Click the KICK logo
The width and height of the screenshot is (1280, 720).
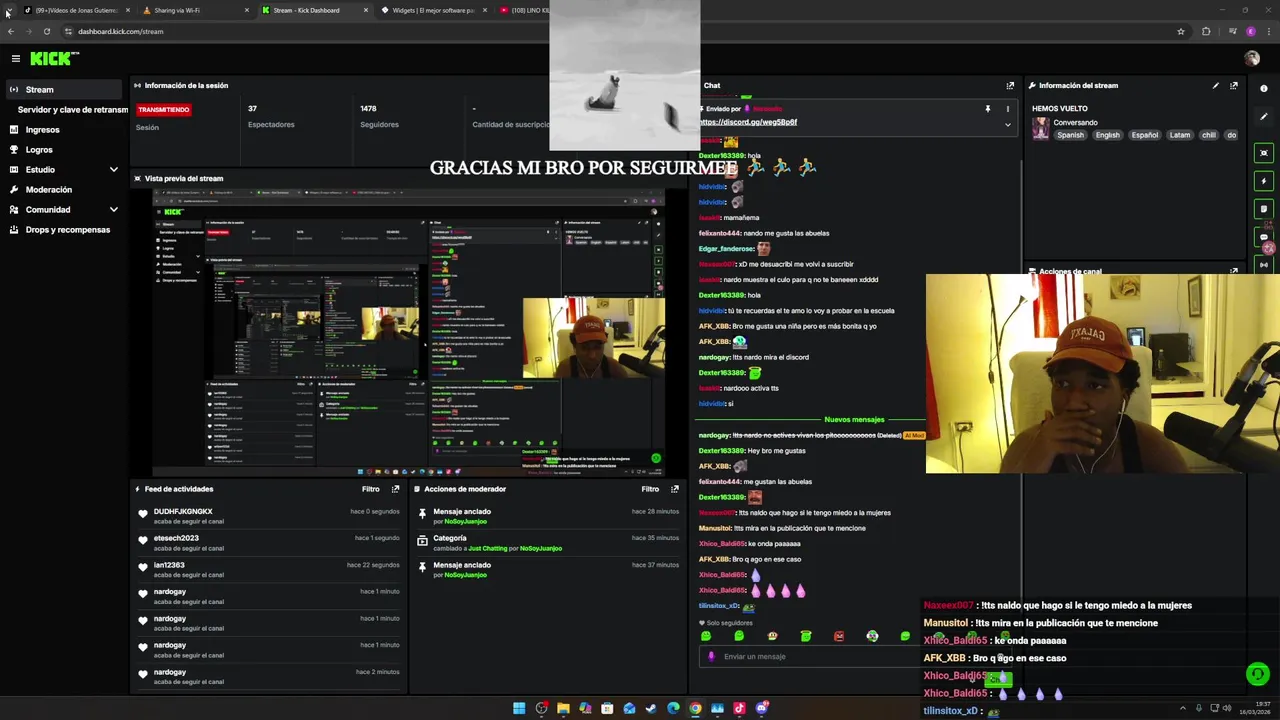[x=49, y=59]
